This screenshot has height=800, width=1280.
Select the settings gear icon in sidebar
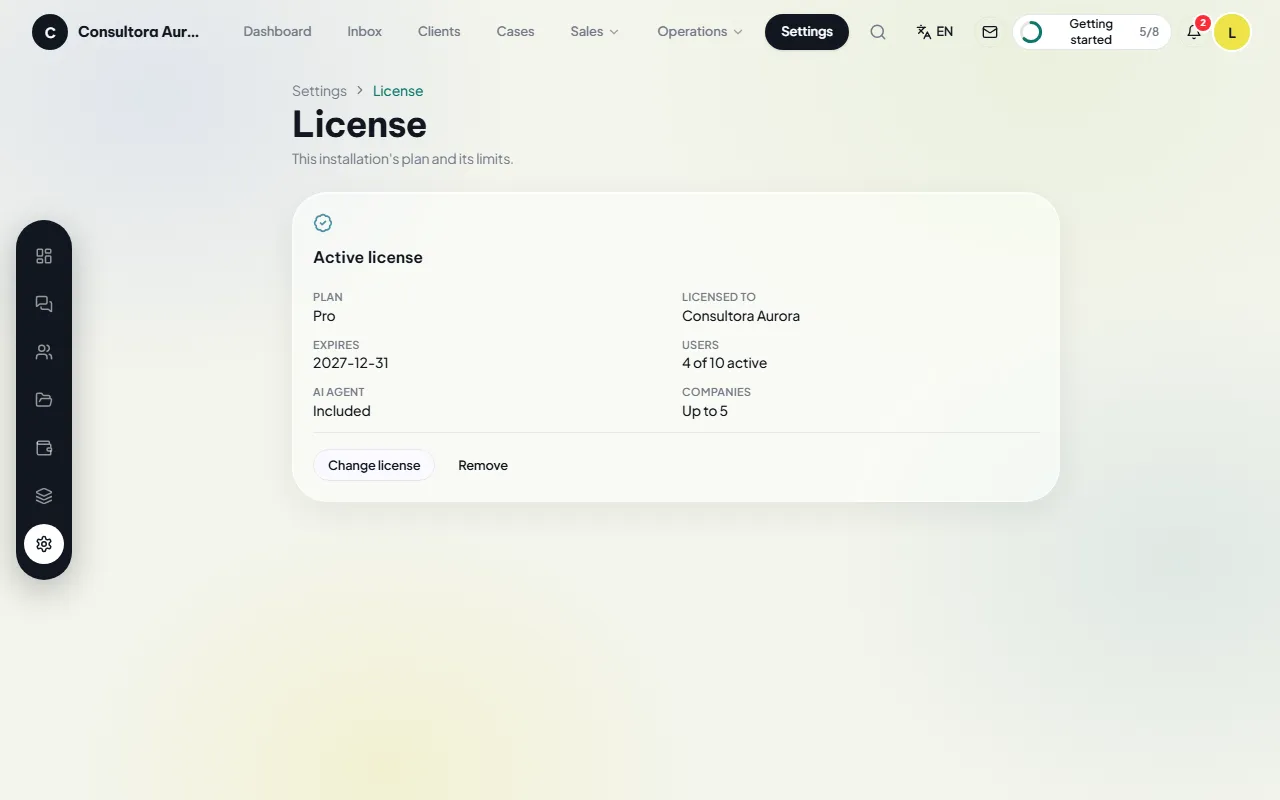[44, 544]
